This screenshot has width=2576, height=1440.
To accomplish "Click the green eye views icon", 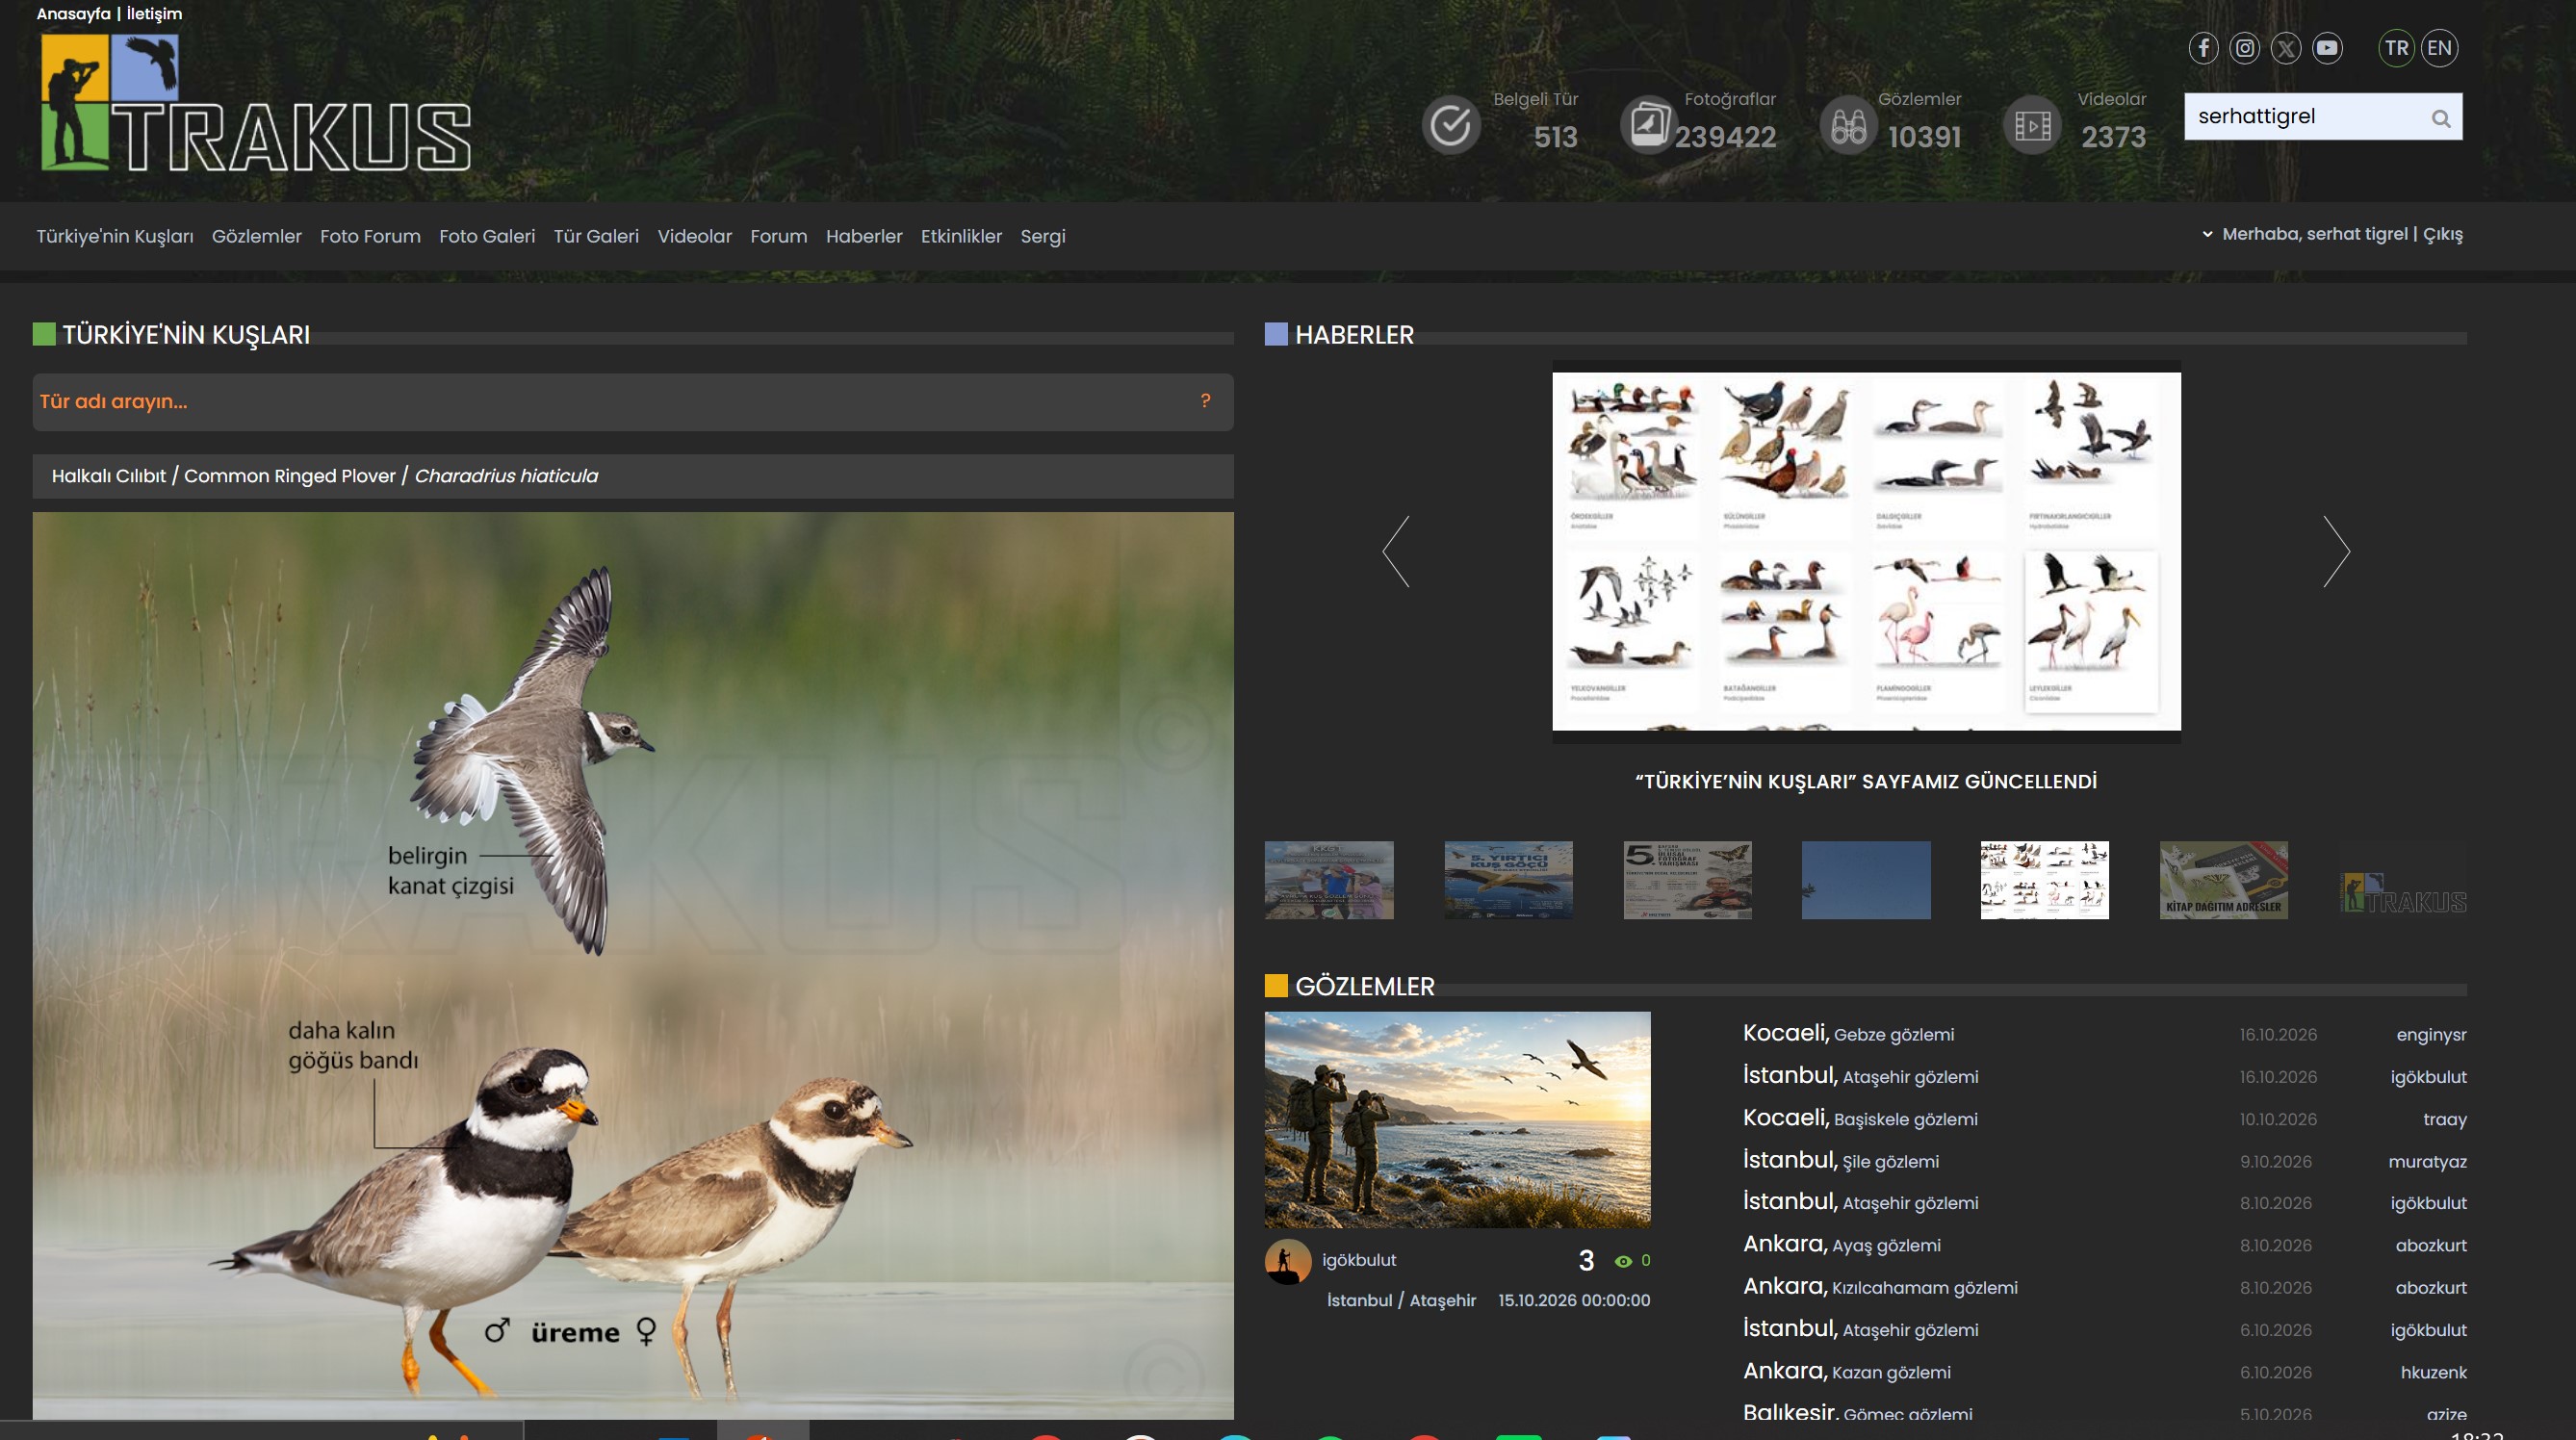I will (x=1623, y=1262).
